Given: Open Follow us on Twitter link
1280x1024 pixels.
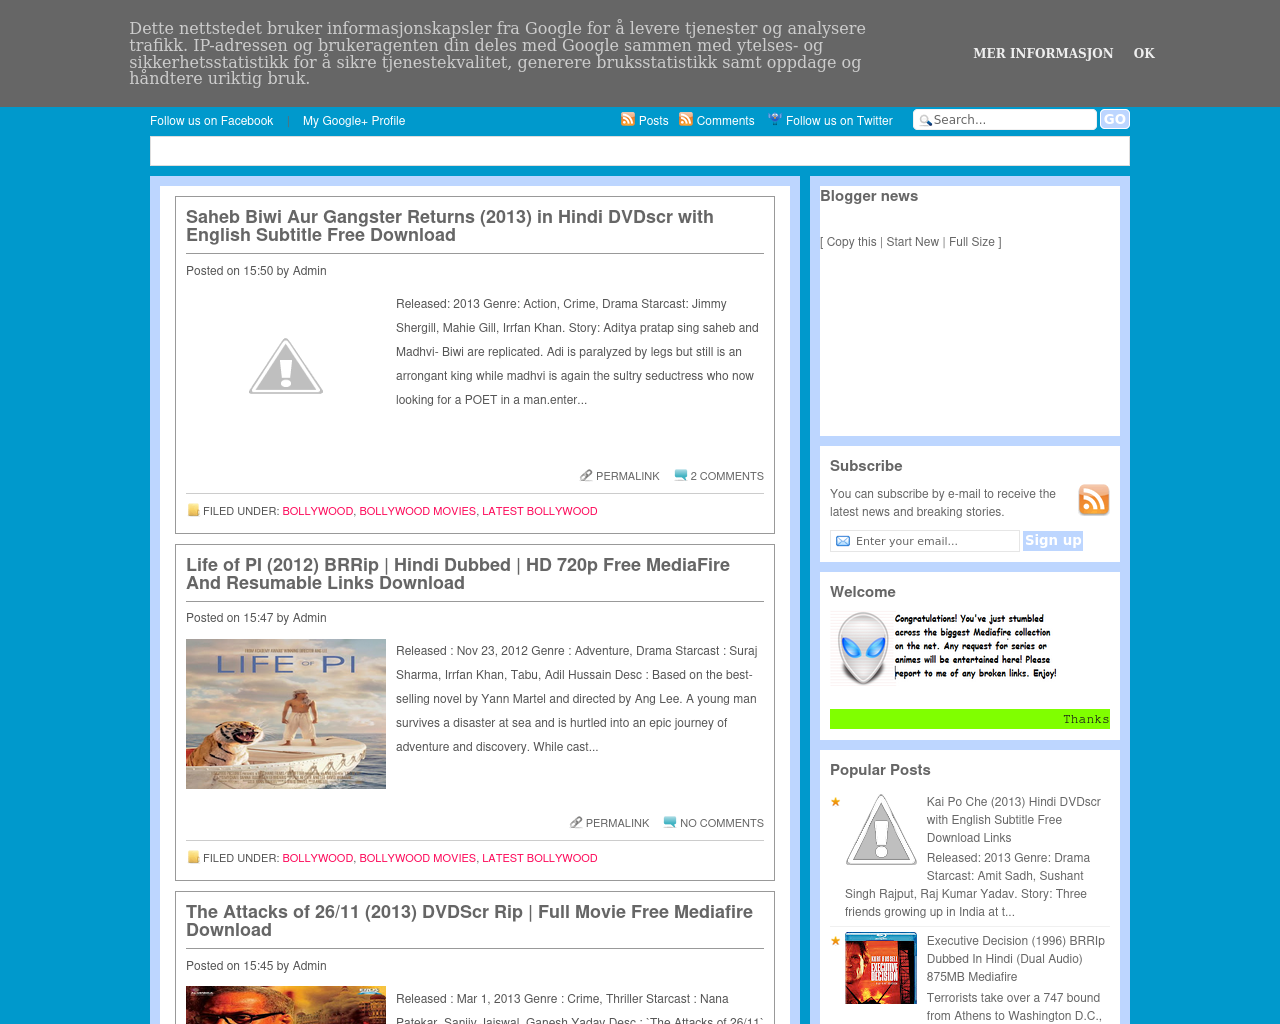Looking at the screenshot, I should tap(839, 121).
